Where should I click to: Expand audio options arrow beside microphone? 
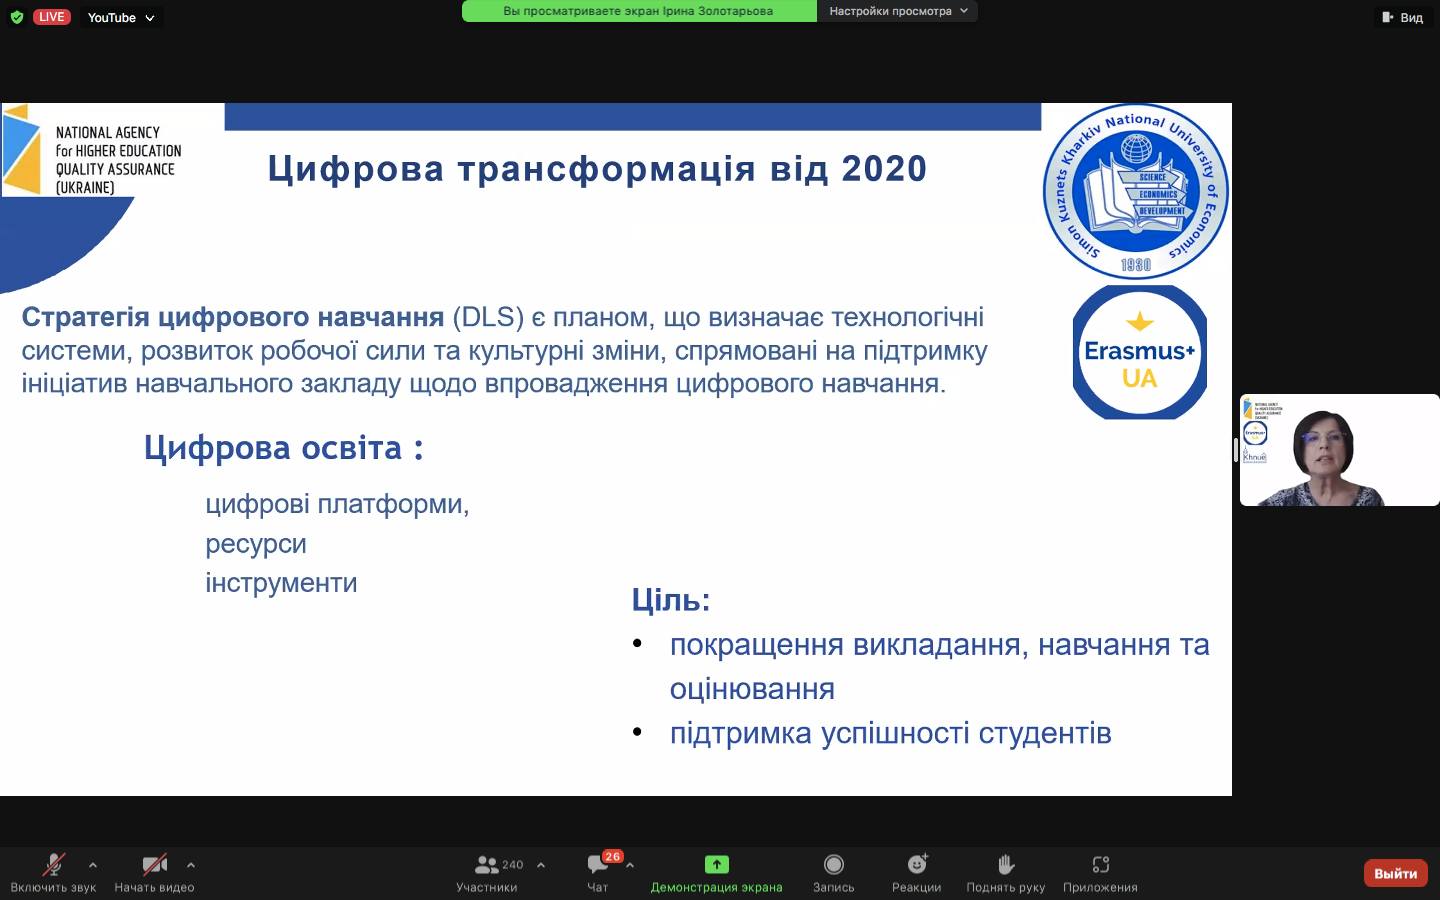pyautogui.click(x=93, y=865)
